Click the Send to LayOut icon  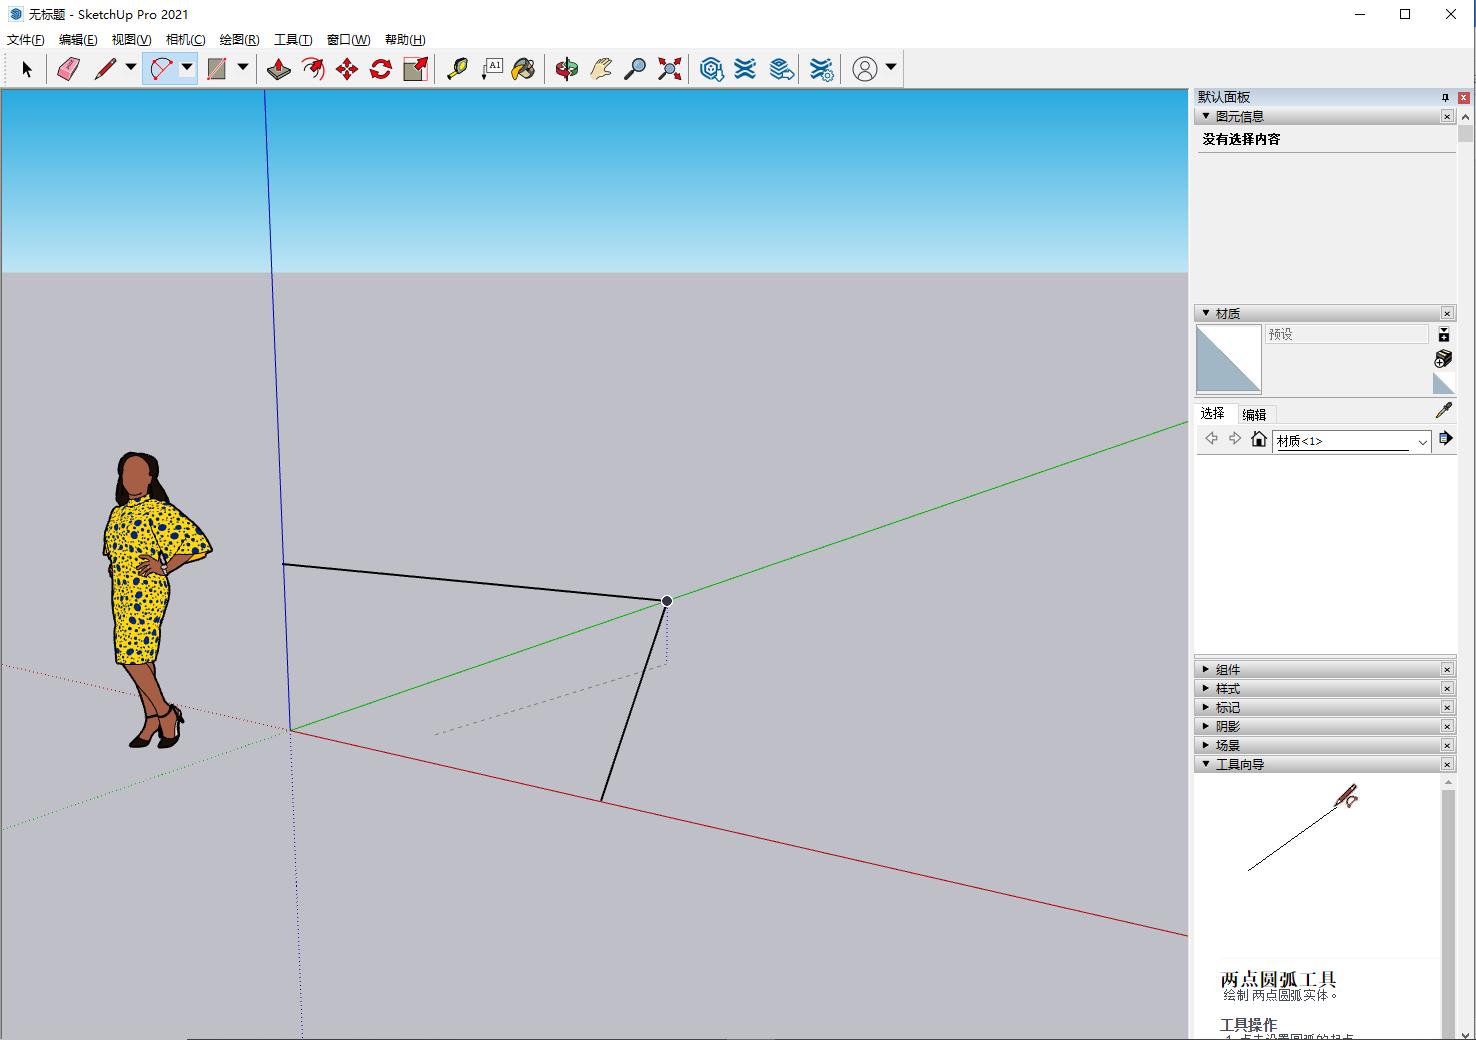pyautogui.click(x=781, y=69)
